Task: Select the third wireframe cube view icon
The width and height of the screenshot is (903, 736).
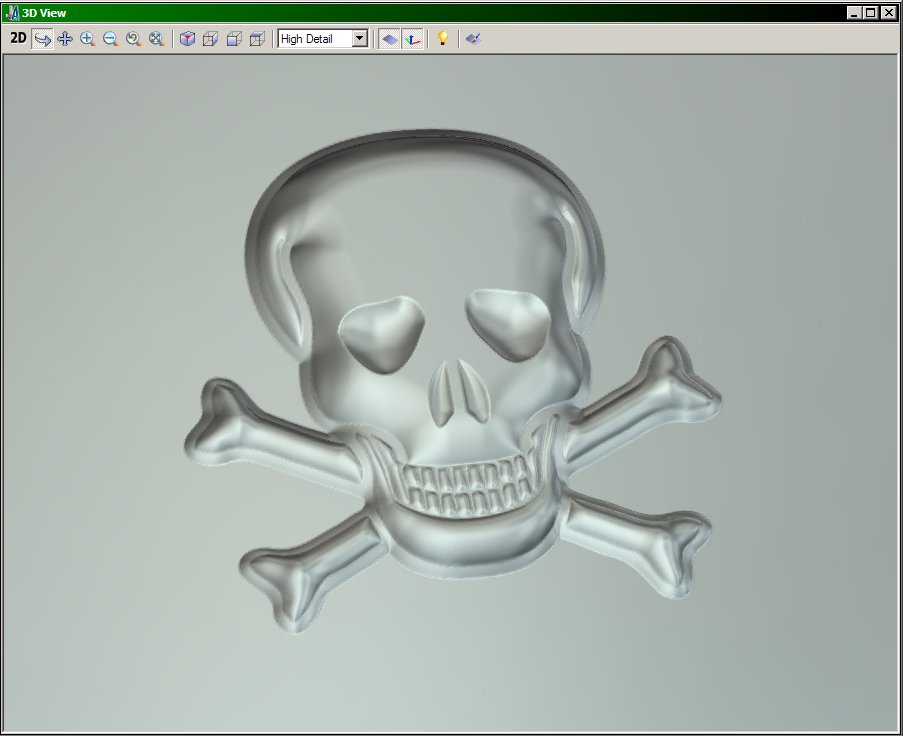Action: 257,39
